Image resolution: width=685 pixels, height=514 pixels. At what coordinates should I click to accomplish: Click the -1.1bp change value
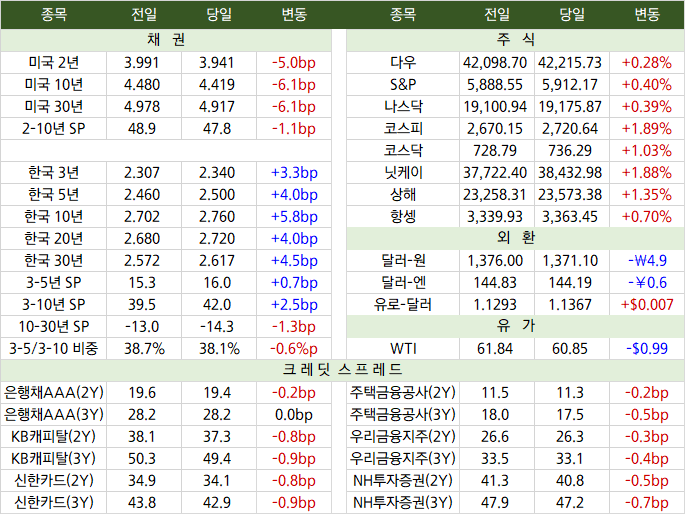[294, 129]
